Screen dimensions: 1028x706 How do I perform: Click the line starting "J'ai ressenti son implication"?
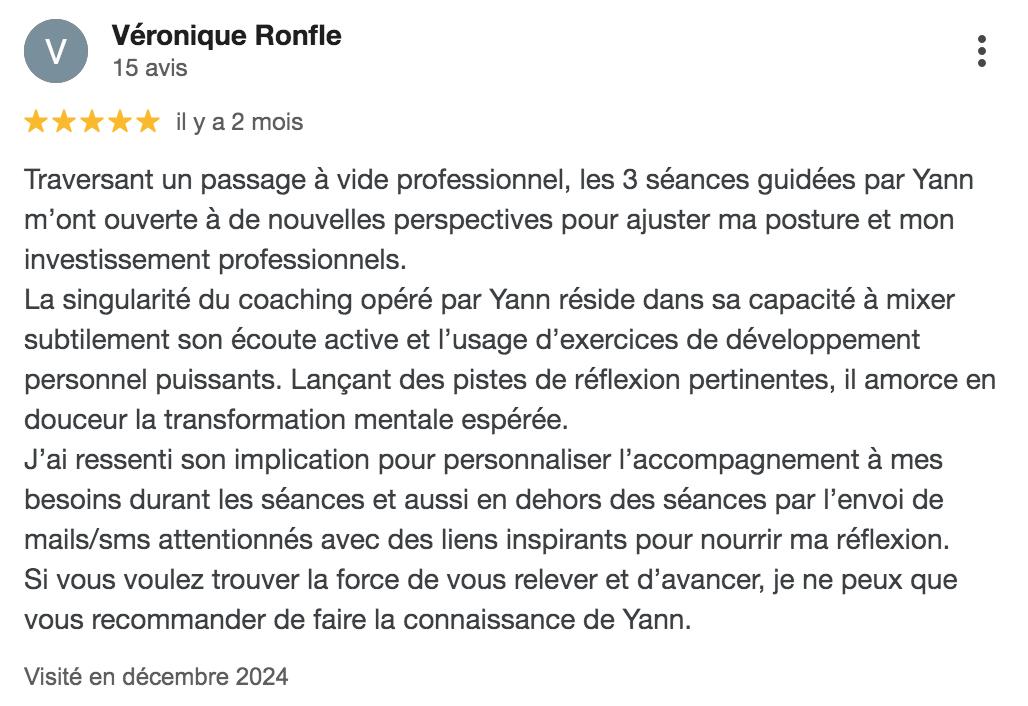point(483,461)
